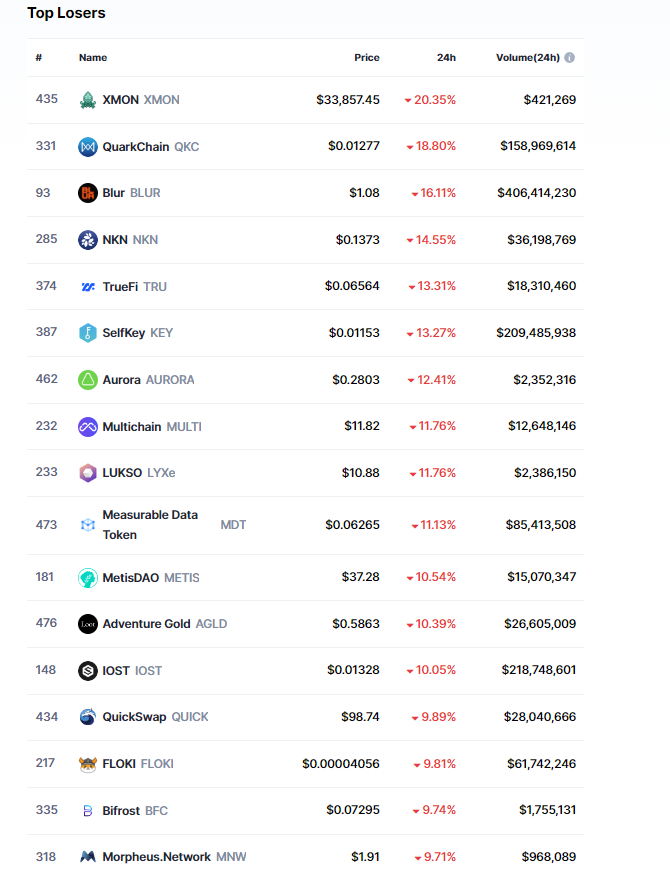
Task: Sort by the # rank column header
Action: [x=39, y=58]
